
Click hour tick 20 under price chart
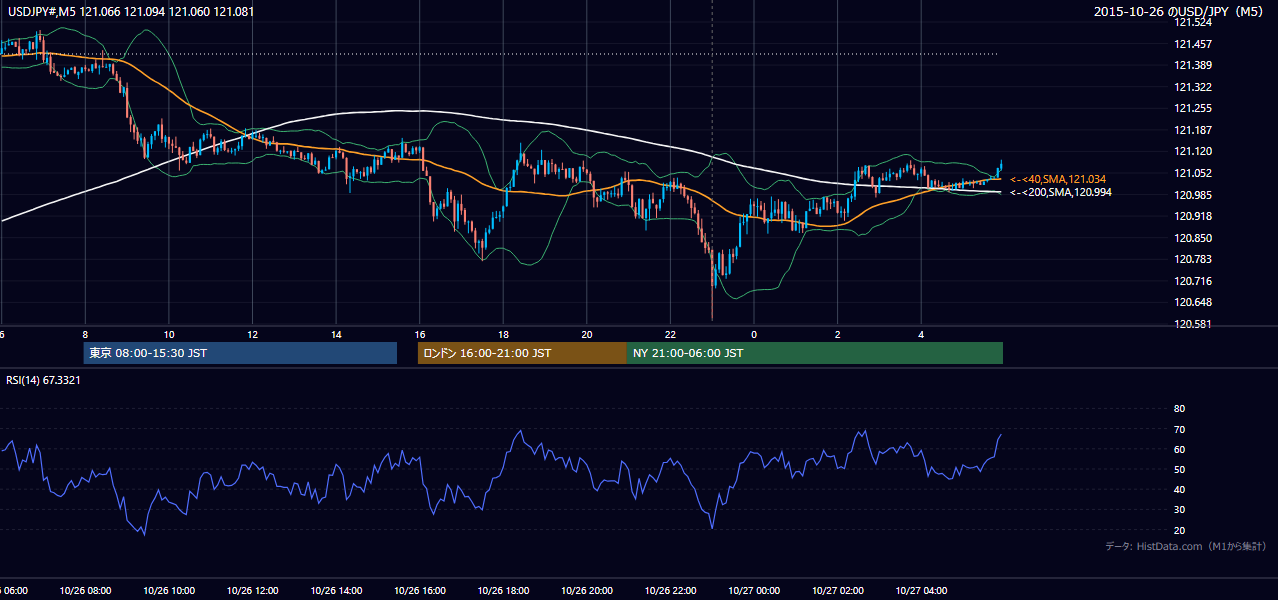(587, 334)
